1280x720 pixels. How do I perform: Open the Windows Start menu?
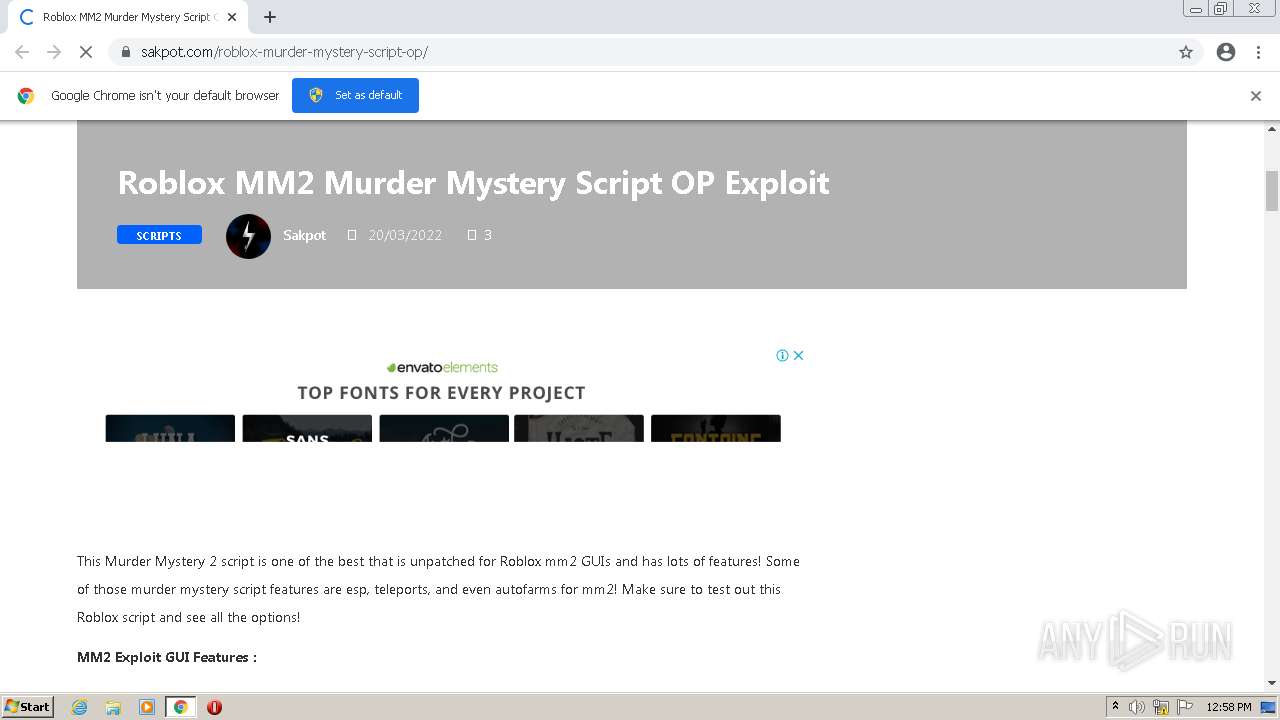pyautogui.click(x=28, y=707)
